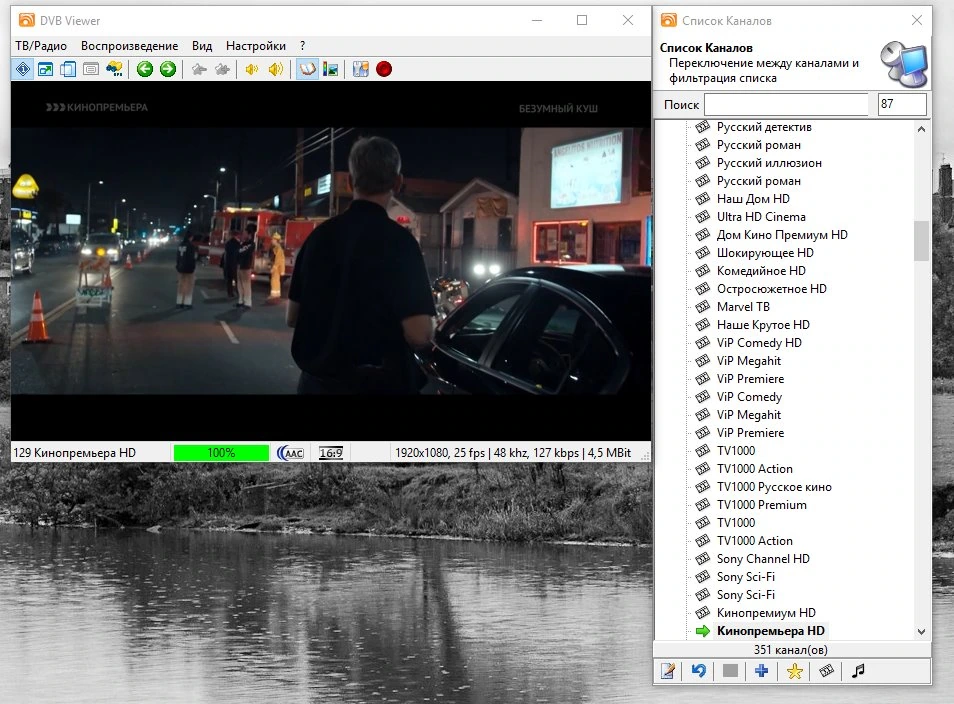Image resolution: width=954 pixels, height=704 pixels.
Task: Click the yellow star favorites icon
Action: (795, 671)
